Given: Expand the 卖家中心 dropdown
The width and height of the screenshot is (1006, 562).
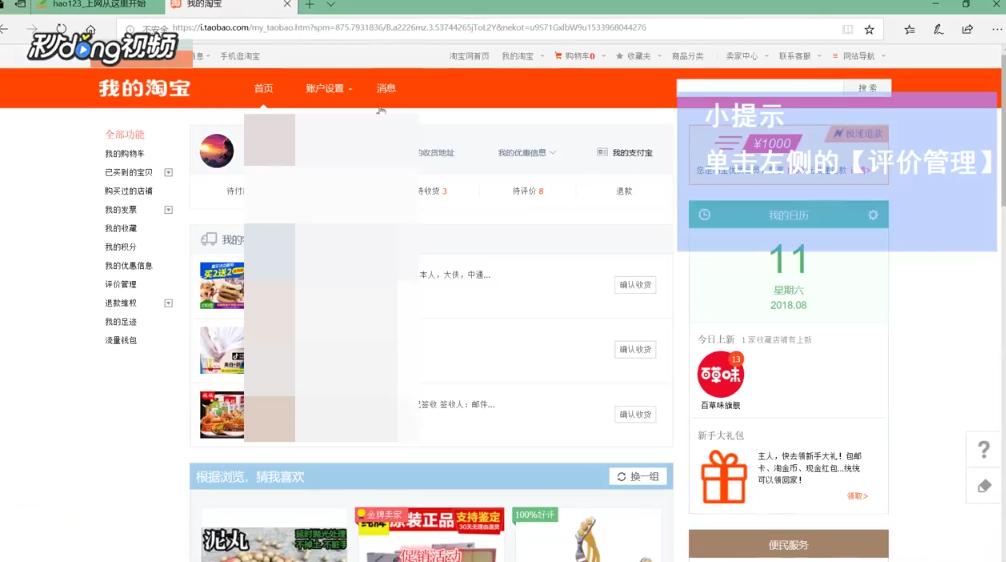Looking at the screenshot, I should [x=767, y=56].
